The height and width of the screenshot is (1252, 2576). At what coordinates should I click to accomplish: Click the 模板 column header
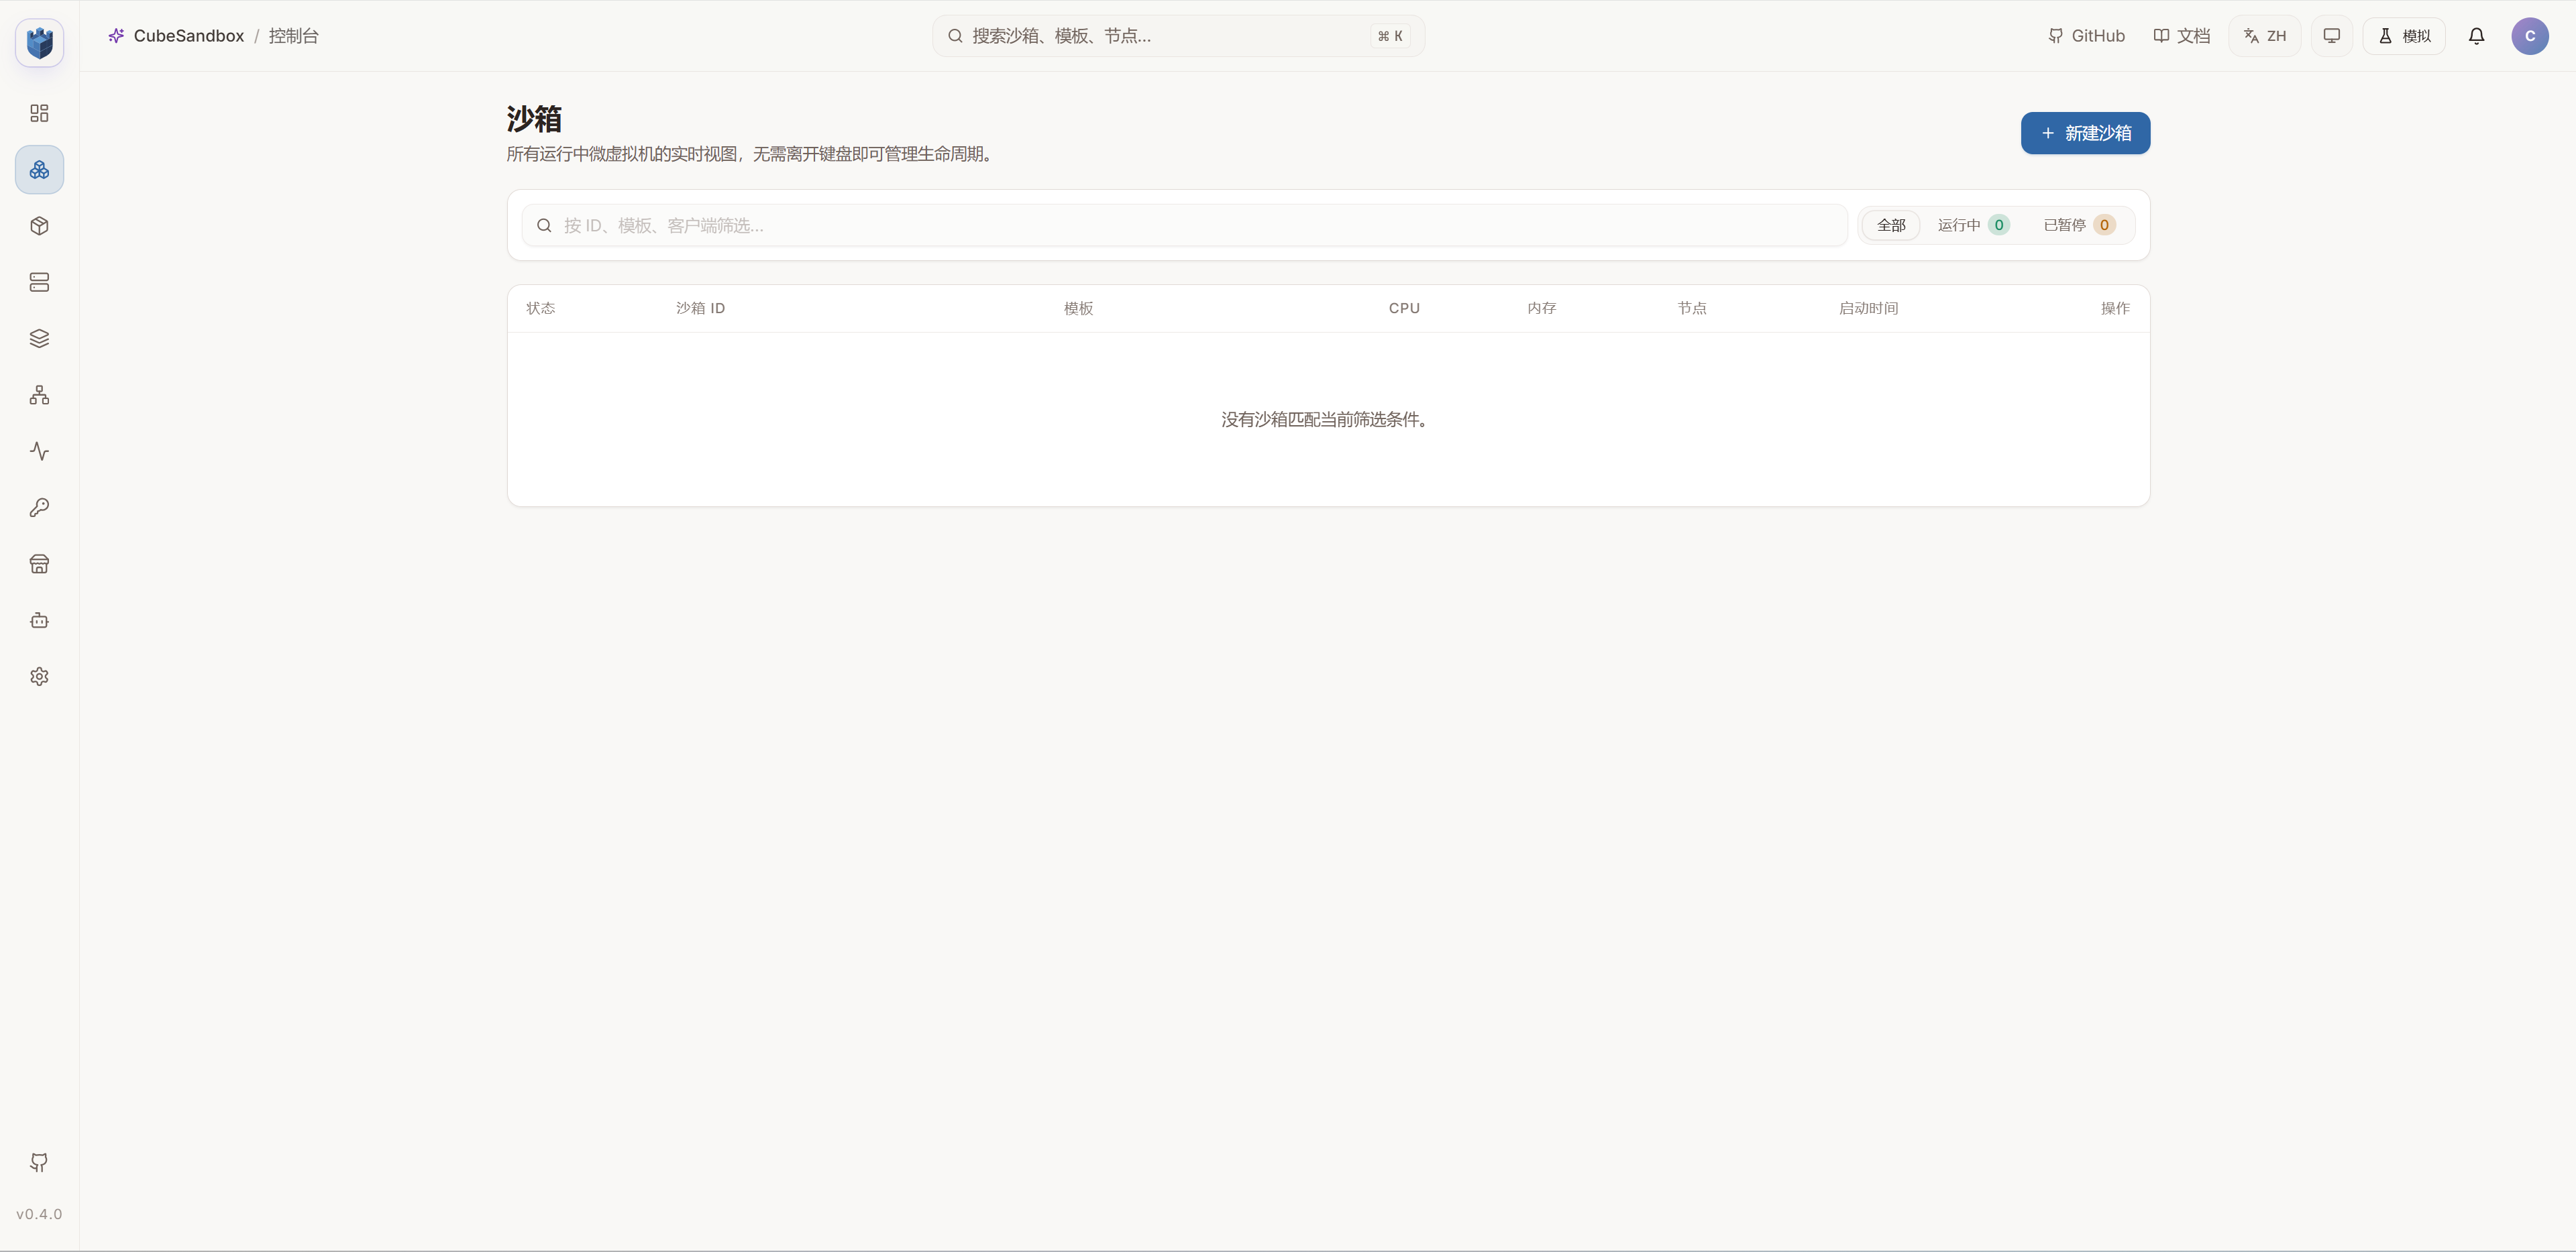click(1078, 308)
